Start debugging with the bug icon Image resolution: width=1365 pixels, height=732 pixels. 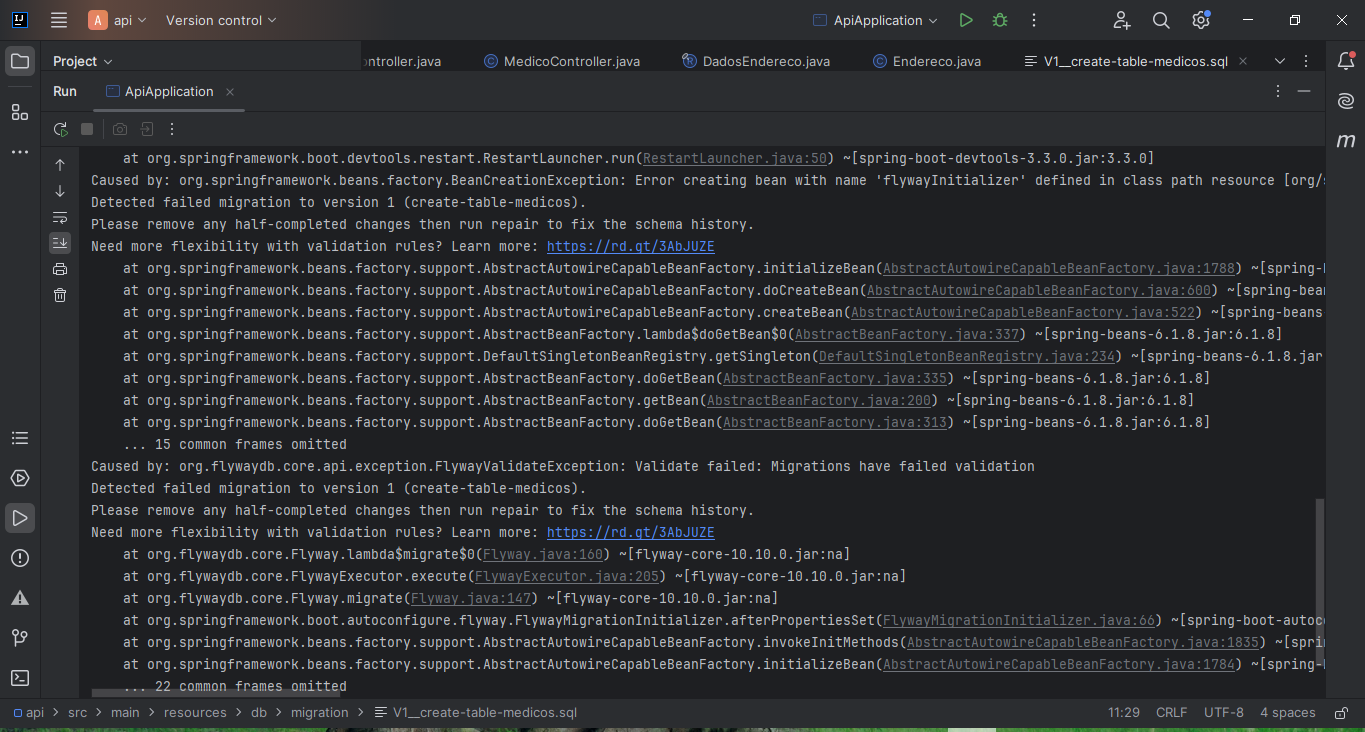coord(999,20)
